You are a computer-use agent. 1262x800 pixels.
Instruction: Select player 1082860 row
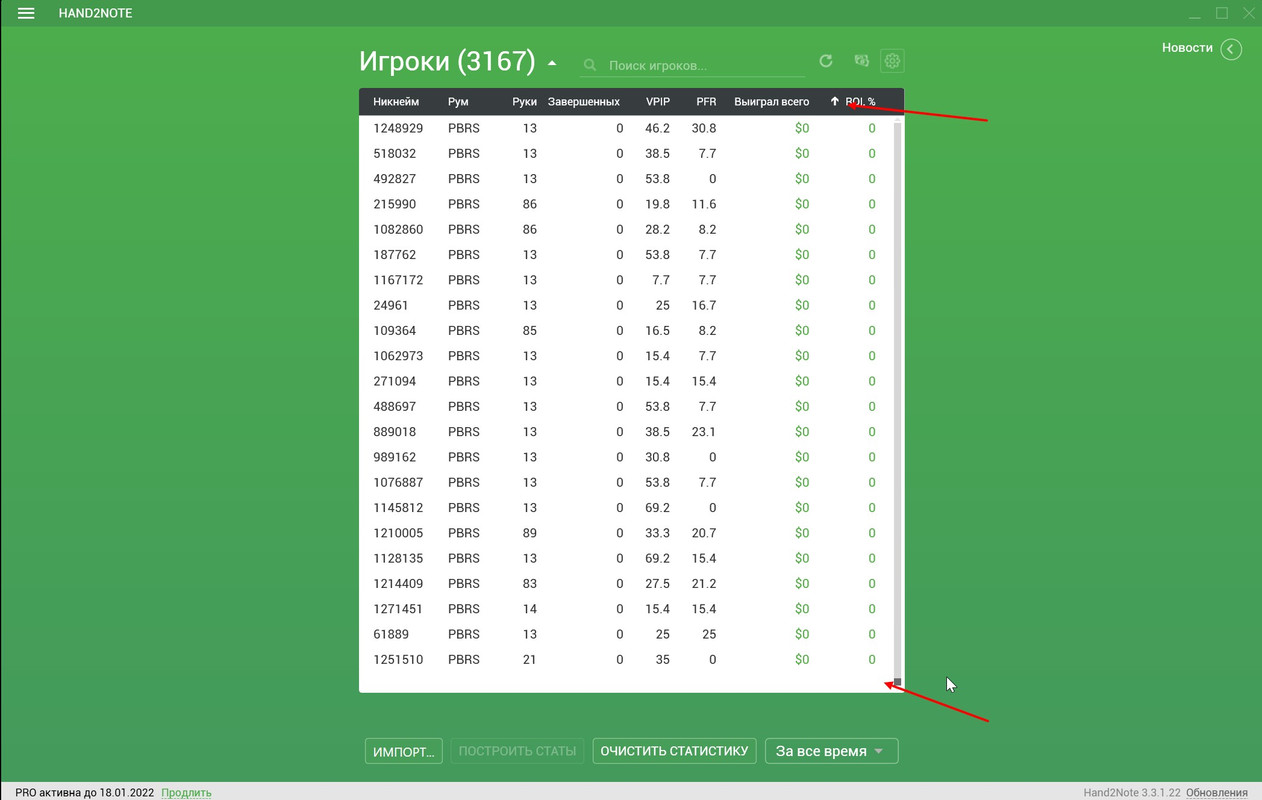(625, 229)
